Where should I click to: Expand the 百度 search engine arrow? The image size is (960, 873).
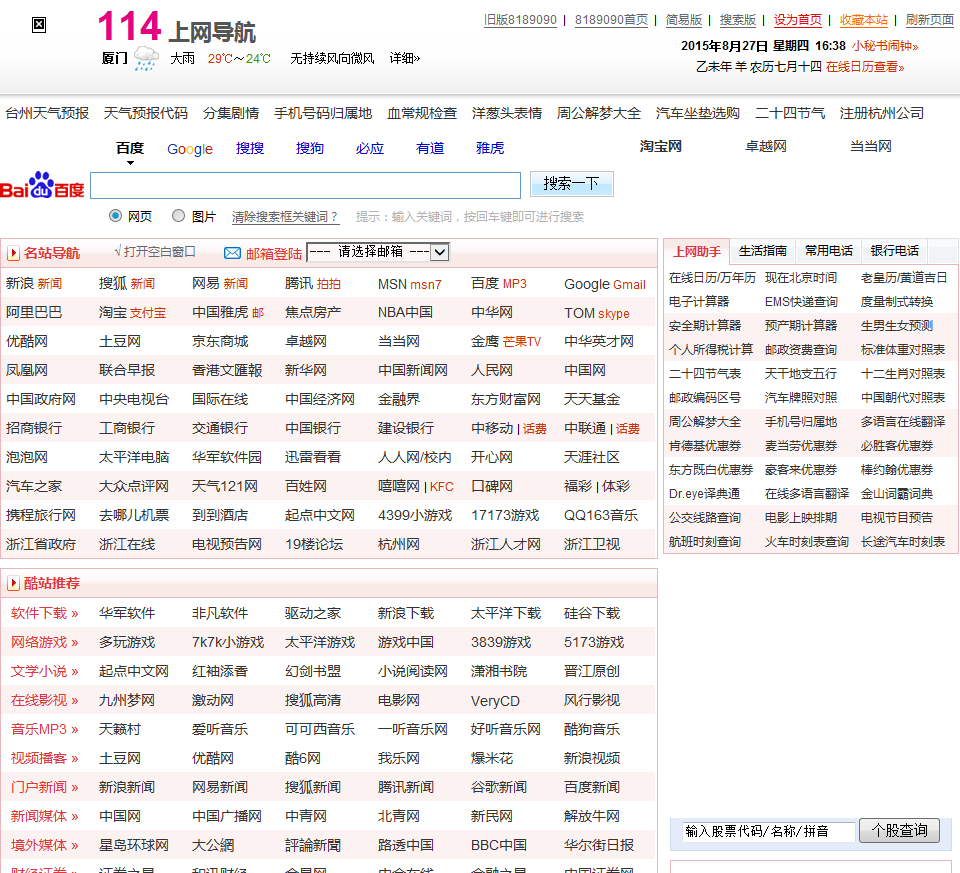click(x=130, y=163)
